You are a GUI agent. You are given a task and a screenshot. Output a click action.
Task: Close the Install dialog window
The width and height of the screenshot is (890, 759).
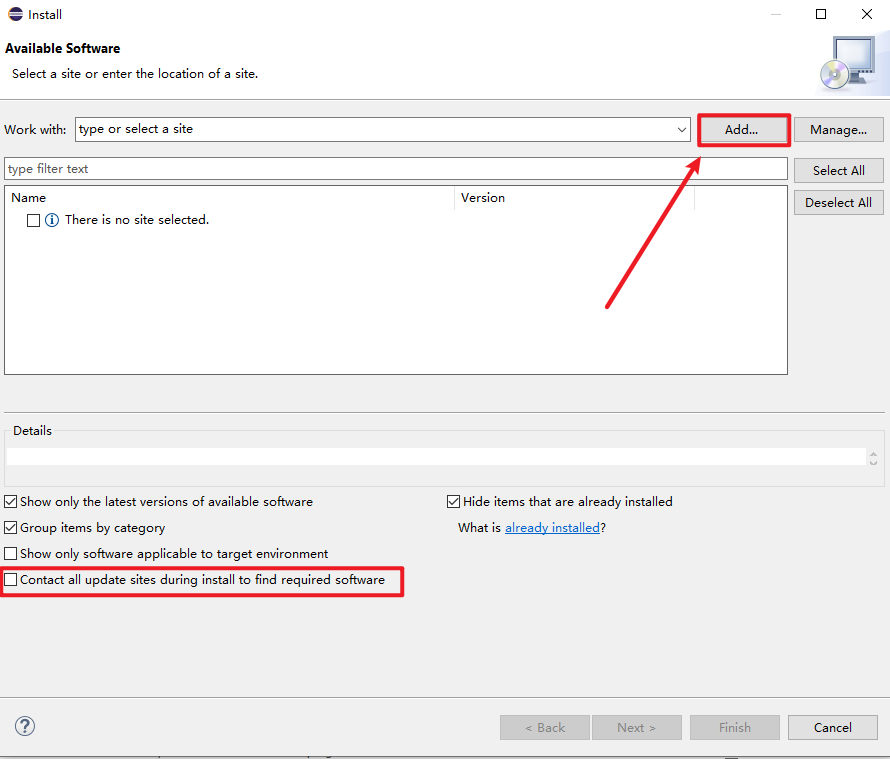866,14
